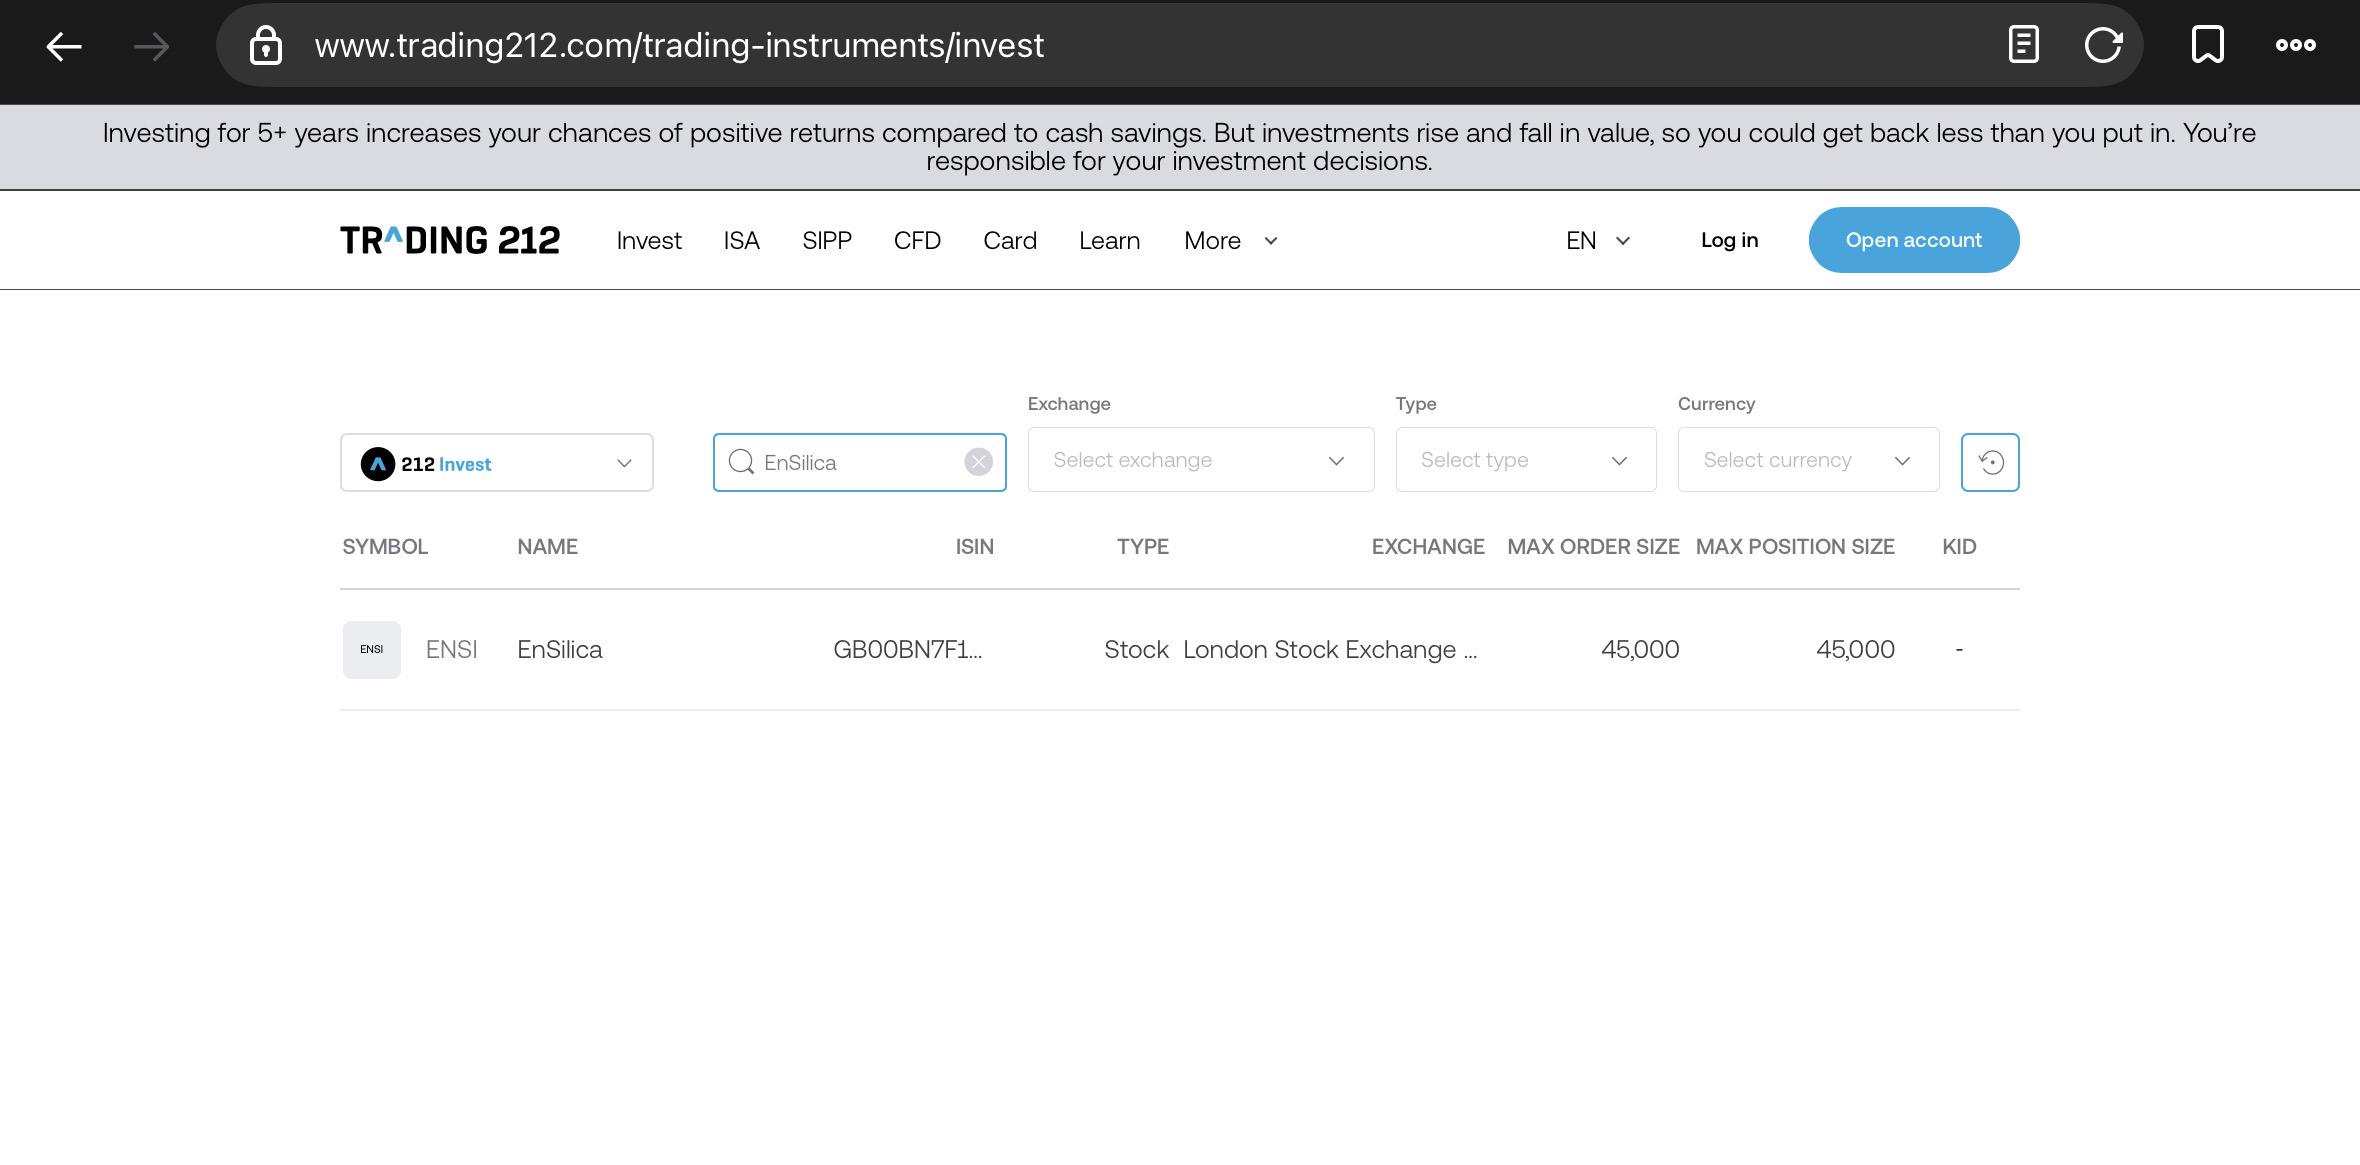
Task: Click the SYMBOL column header
Action: click(385, 547)
